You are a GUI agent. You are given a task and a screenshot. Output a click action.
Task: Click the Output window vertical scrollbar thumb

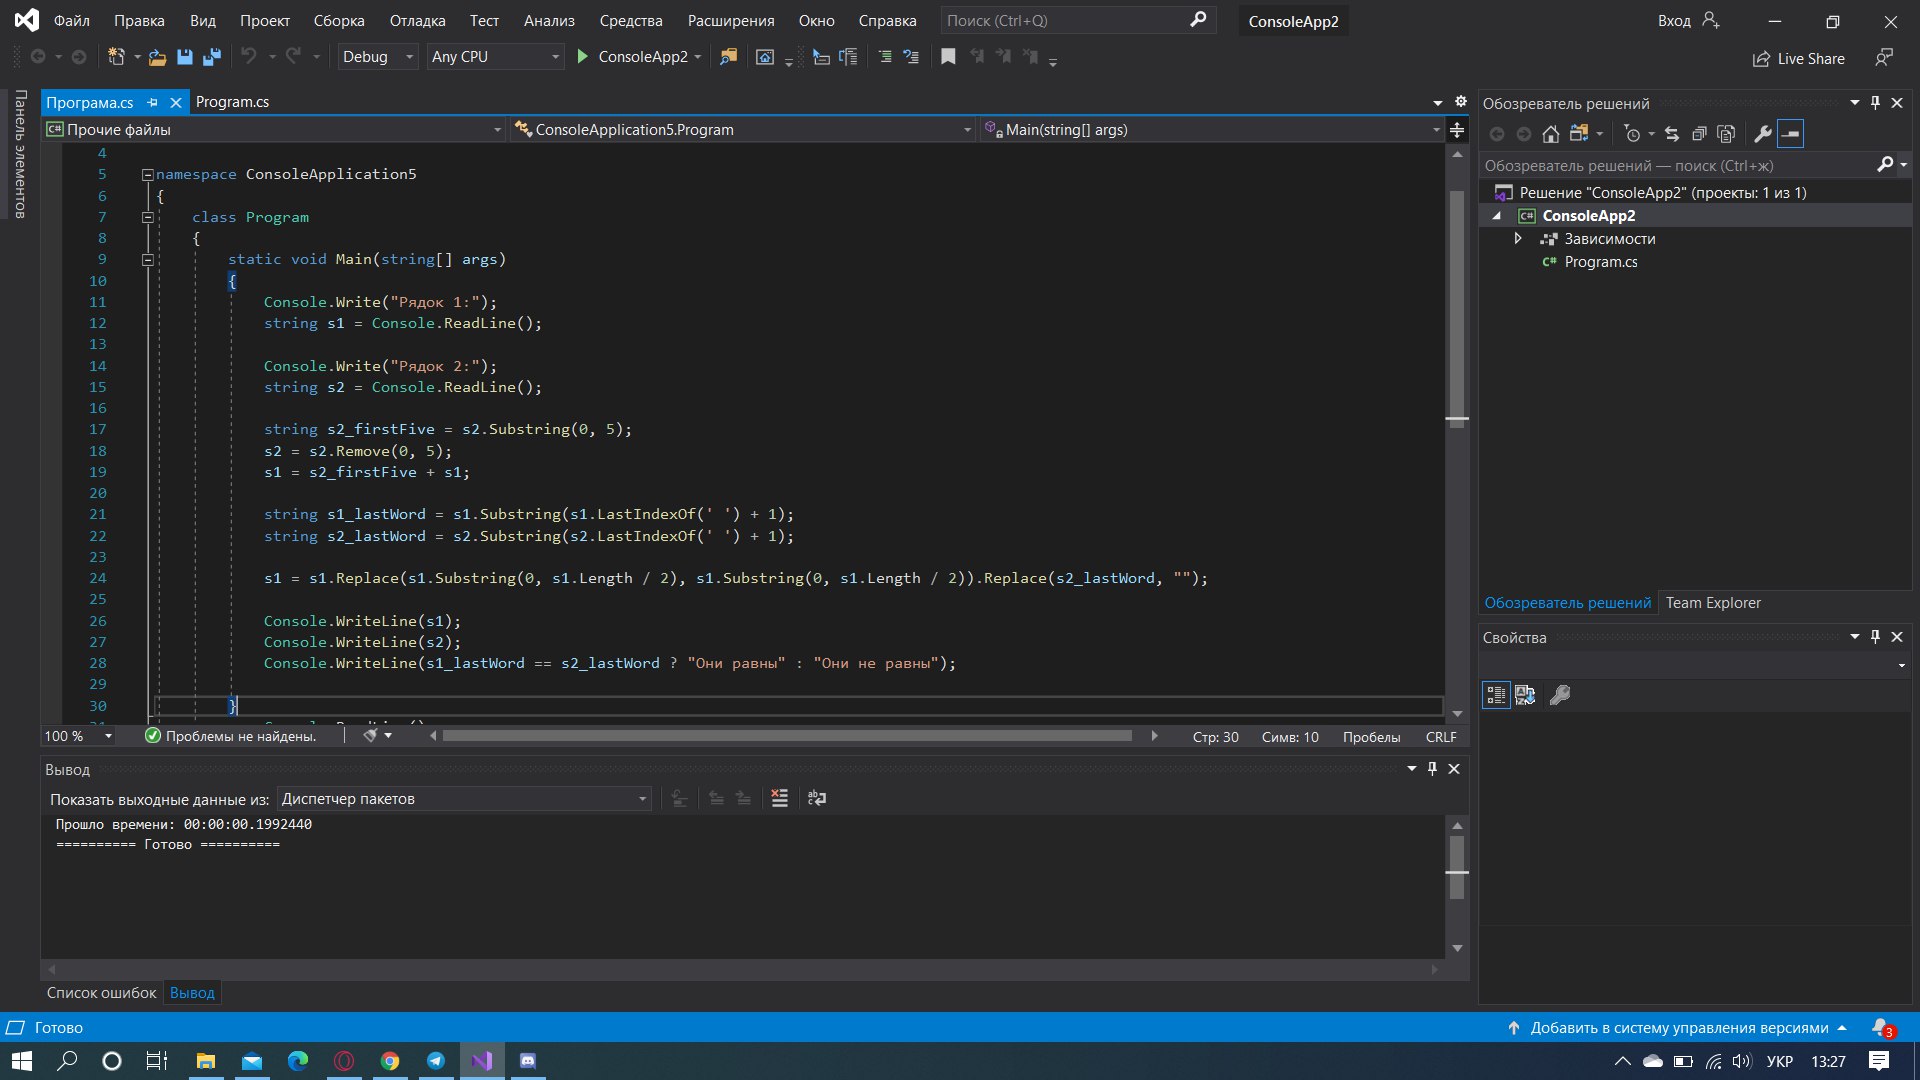tap(1457, 868)
